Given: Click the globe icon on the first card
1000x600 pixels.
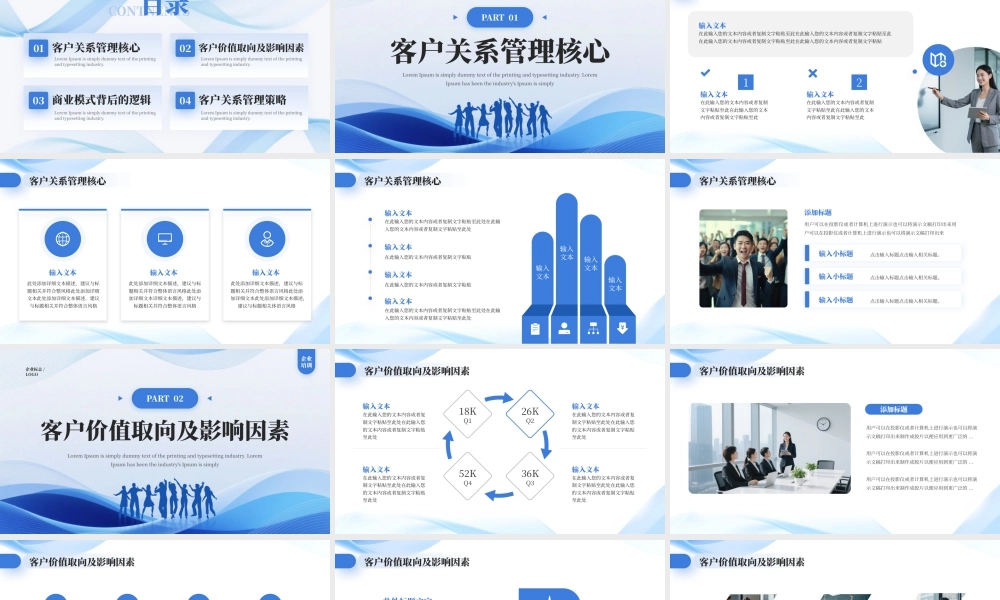Looking at the screenshot, I should tap(62, 239).
